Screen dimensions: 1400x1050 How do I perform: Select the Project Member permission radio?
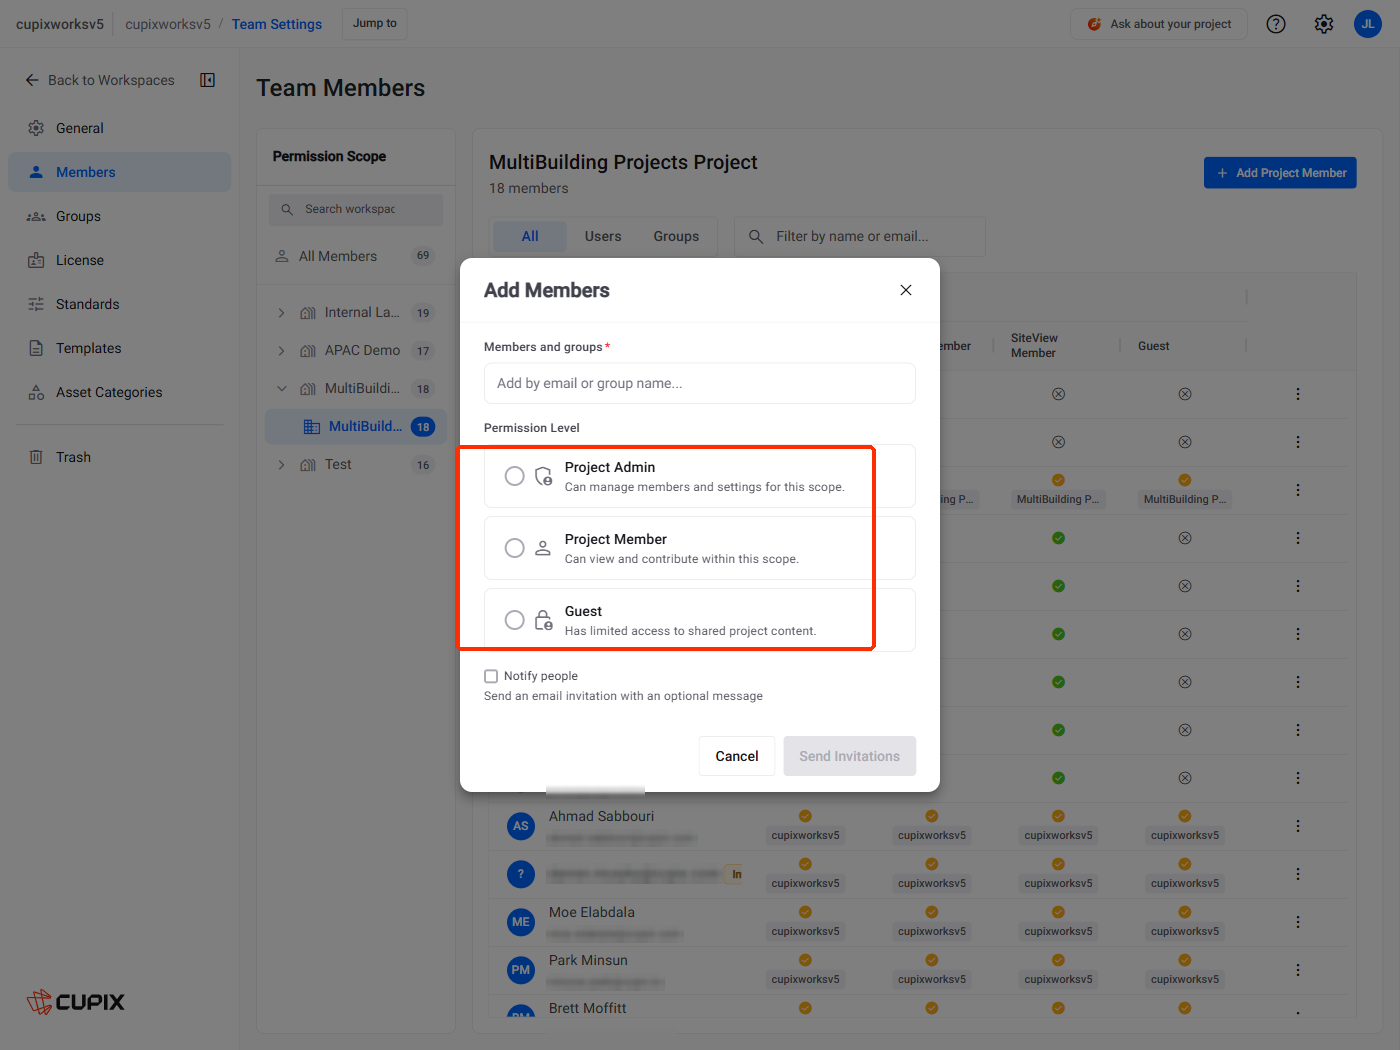514,548
